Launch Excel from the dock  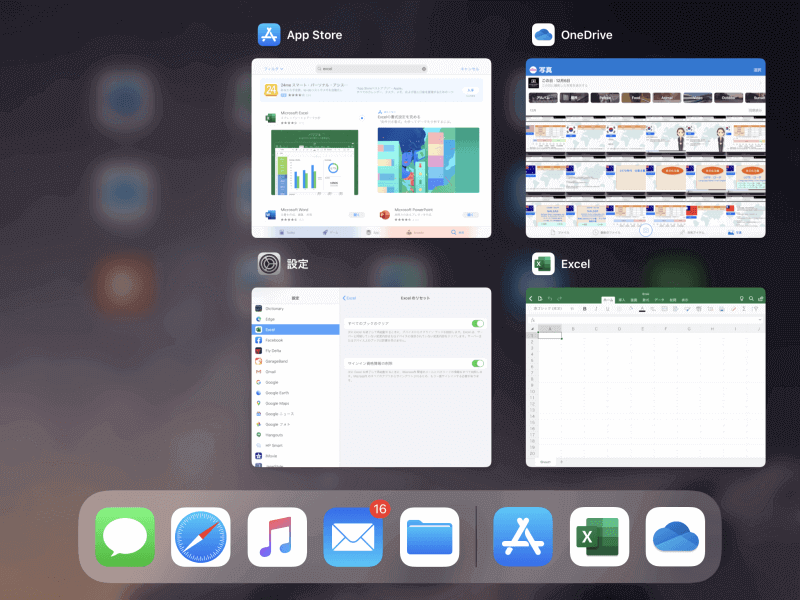pos(599,537)
